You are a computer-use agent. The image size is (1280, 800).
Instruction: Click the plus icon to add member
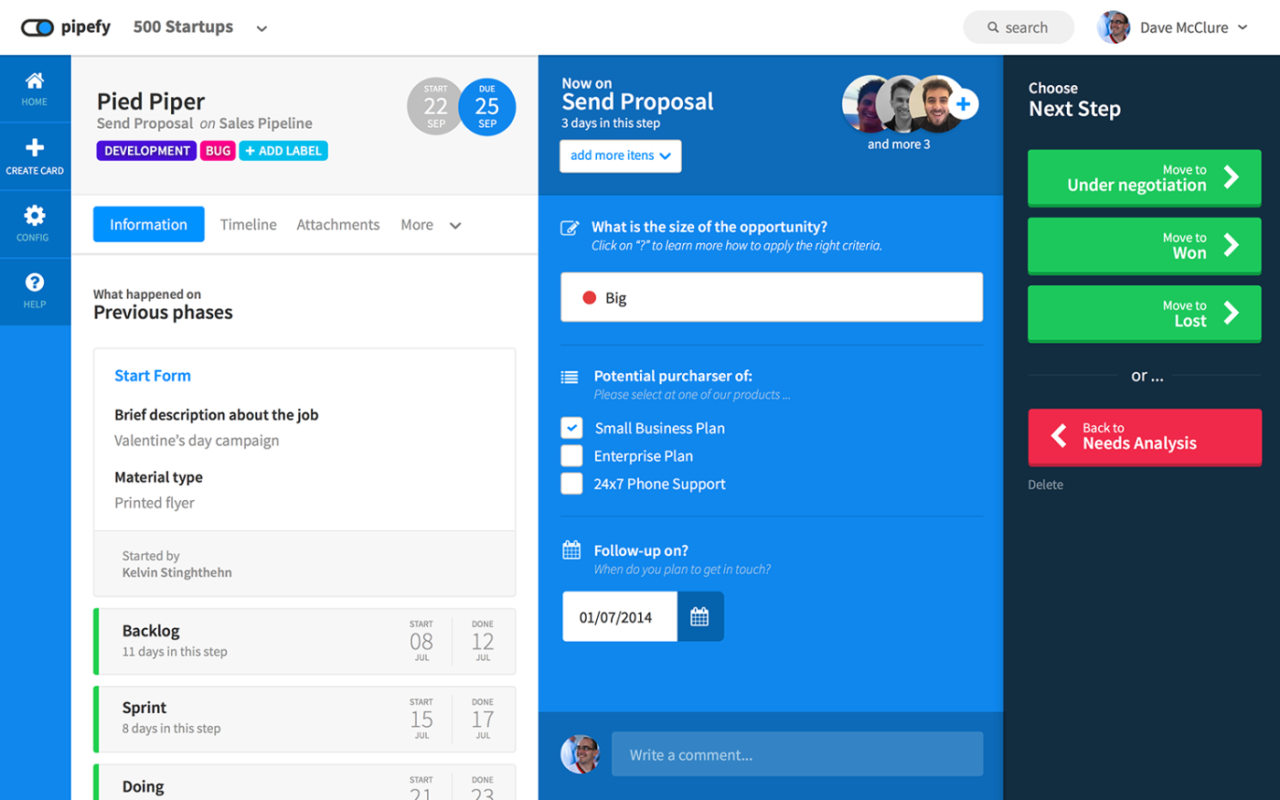tap(963, 104)
